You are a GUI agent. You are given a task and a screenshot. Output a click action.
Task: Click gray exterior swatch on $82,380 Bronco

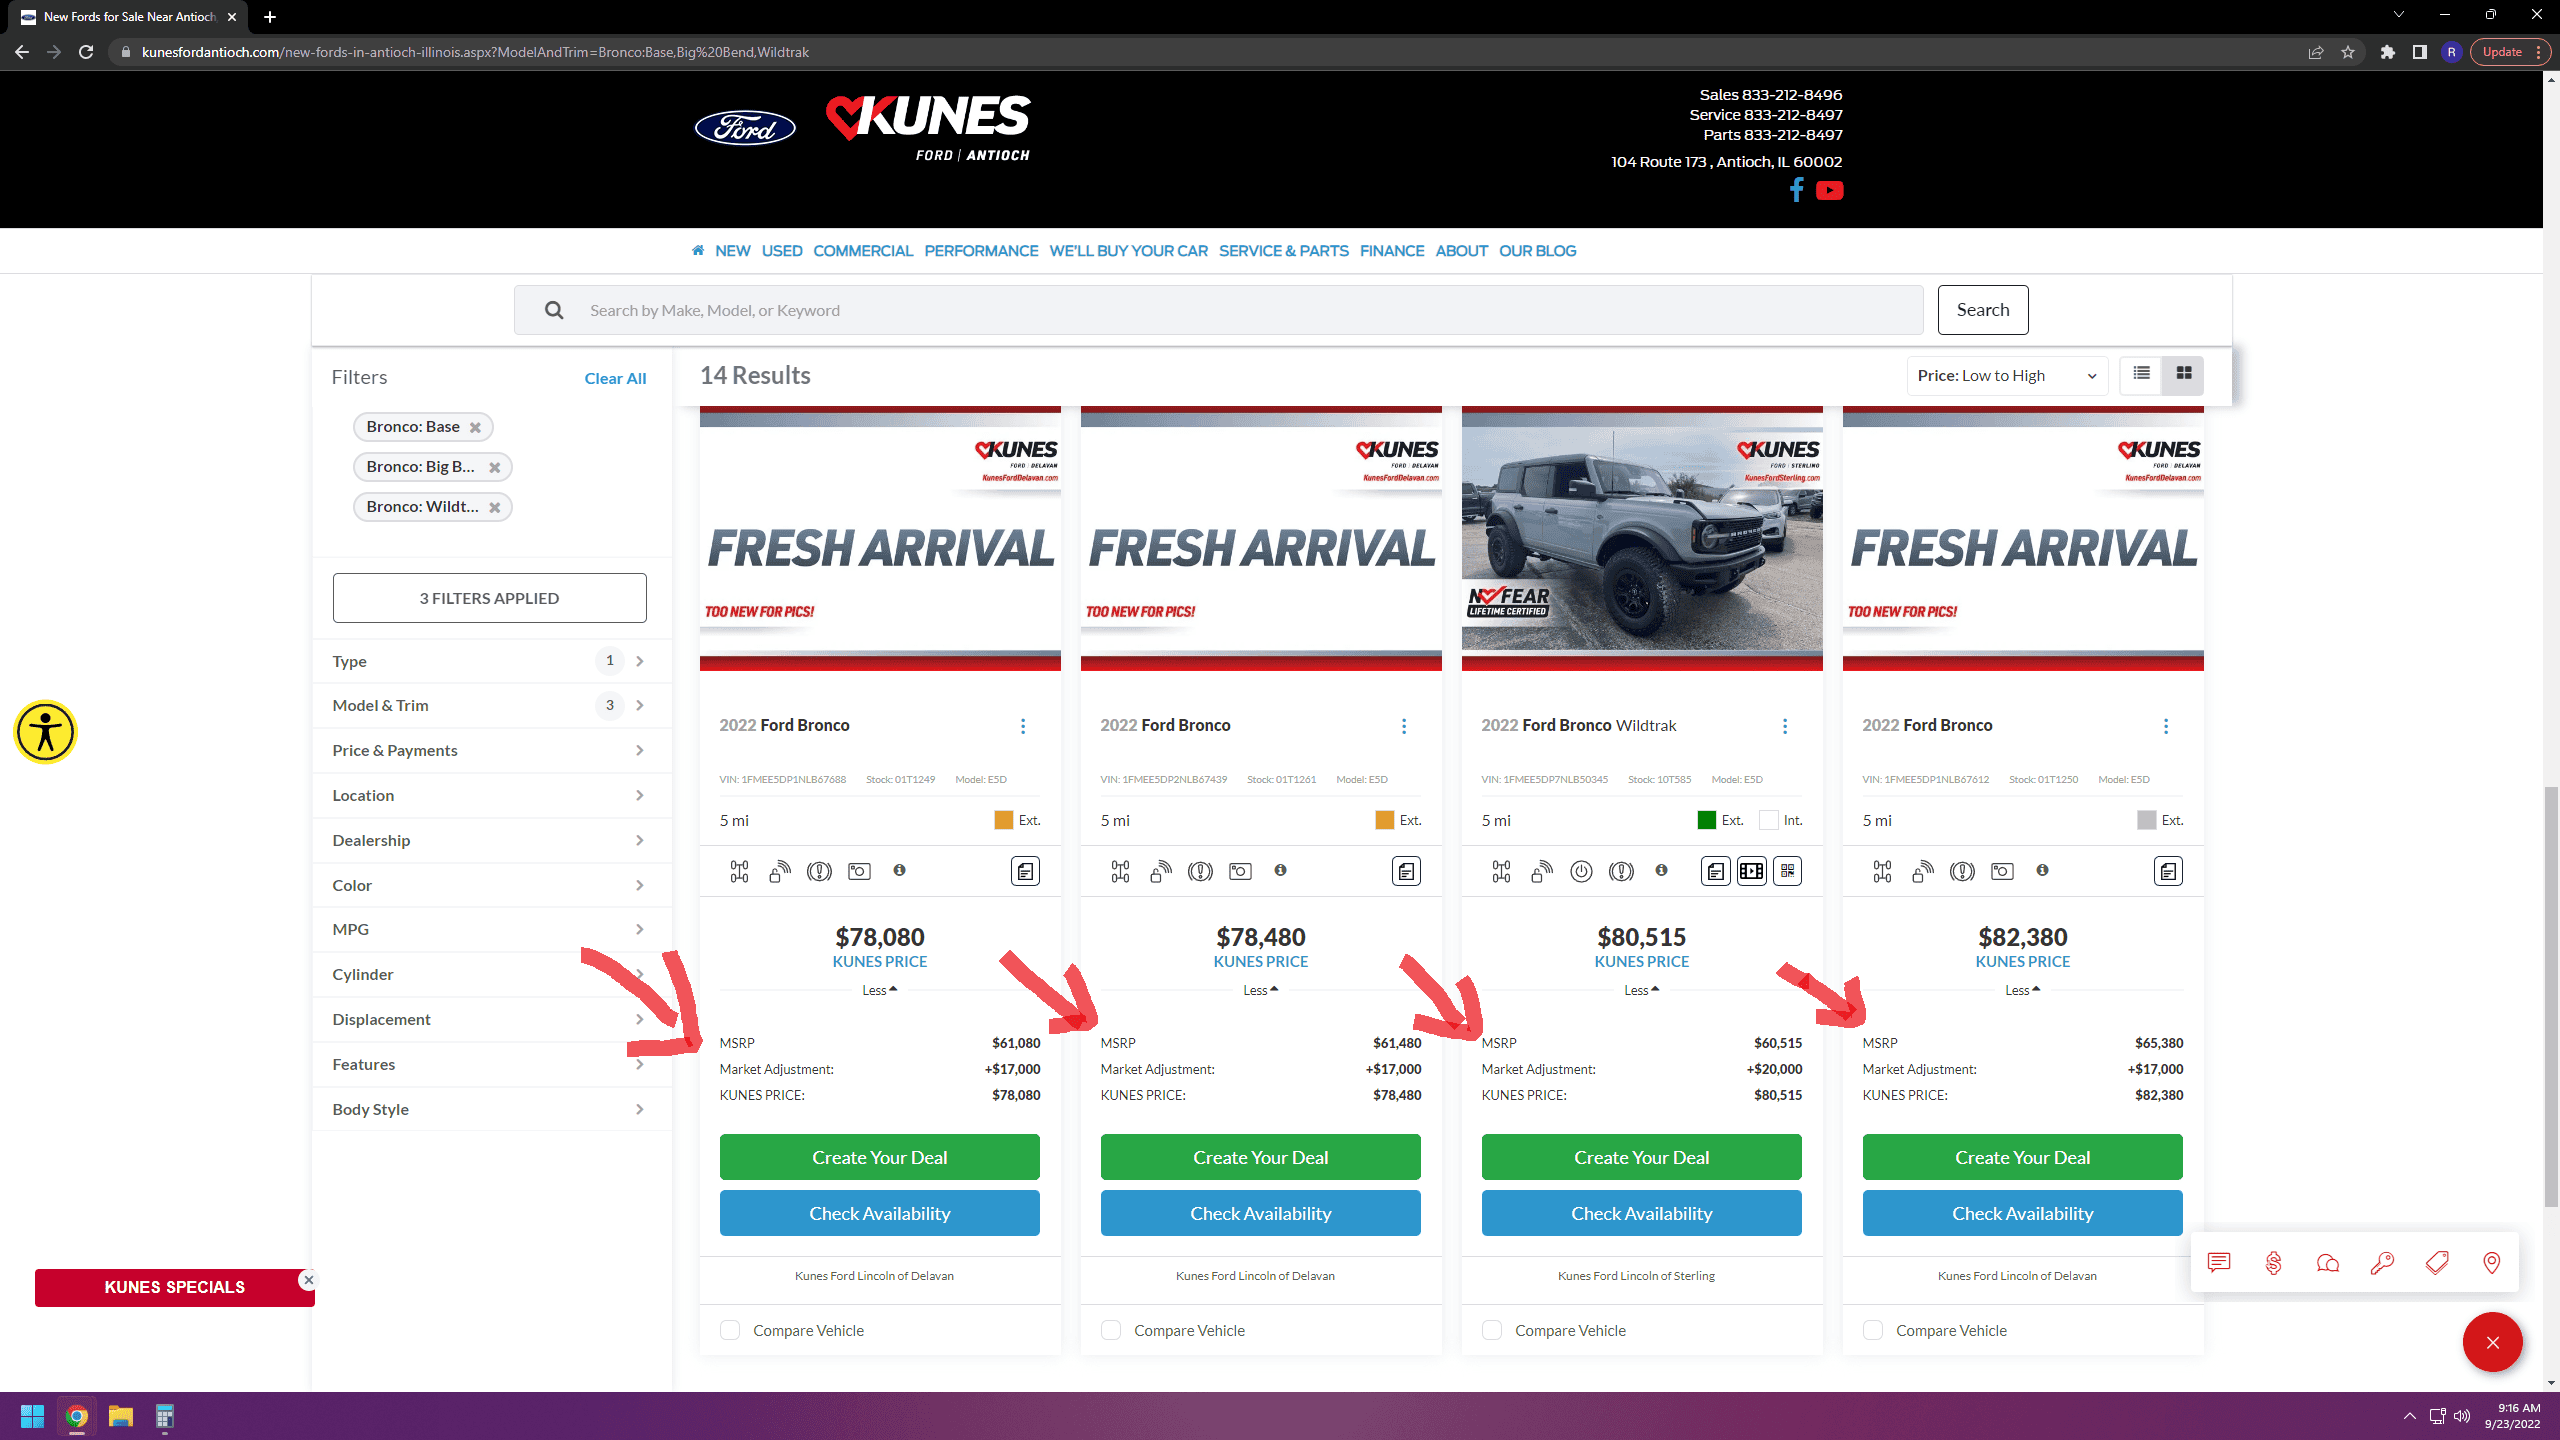pos(2147,820)
